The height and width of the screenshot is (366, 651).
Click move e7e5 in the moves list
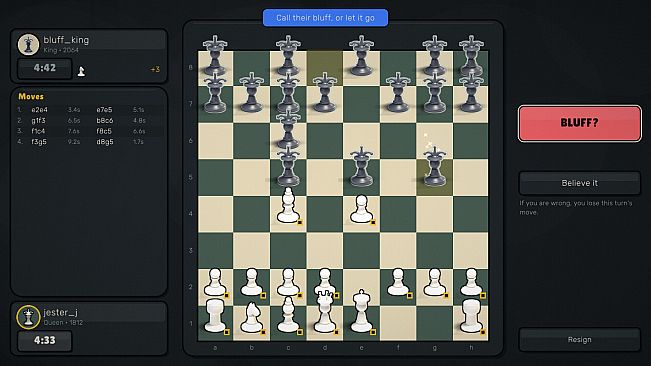[x=104, y=110]
